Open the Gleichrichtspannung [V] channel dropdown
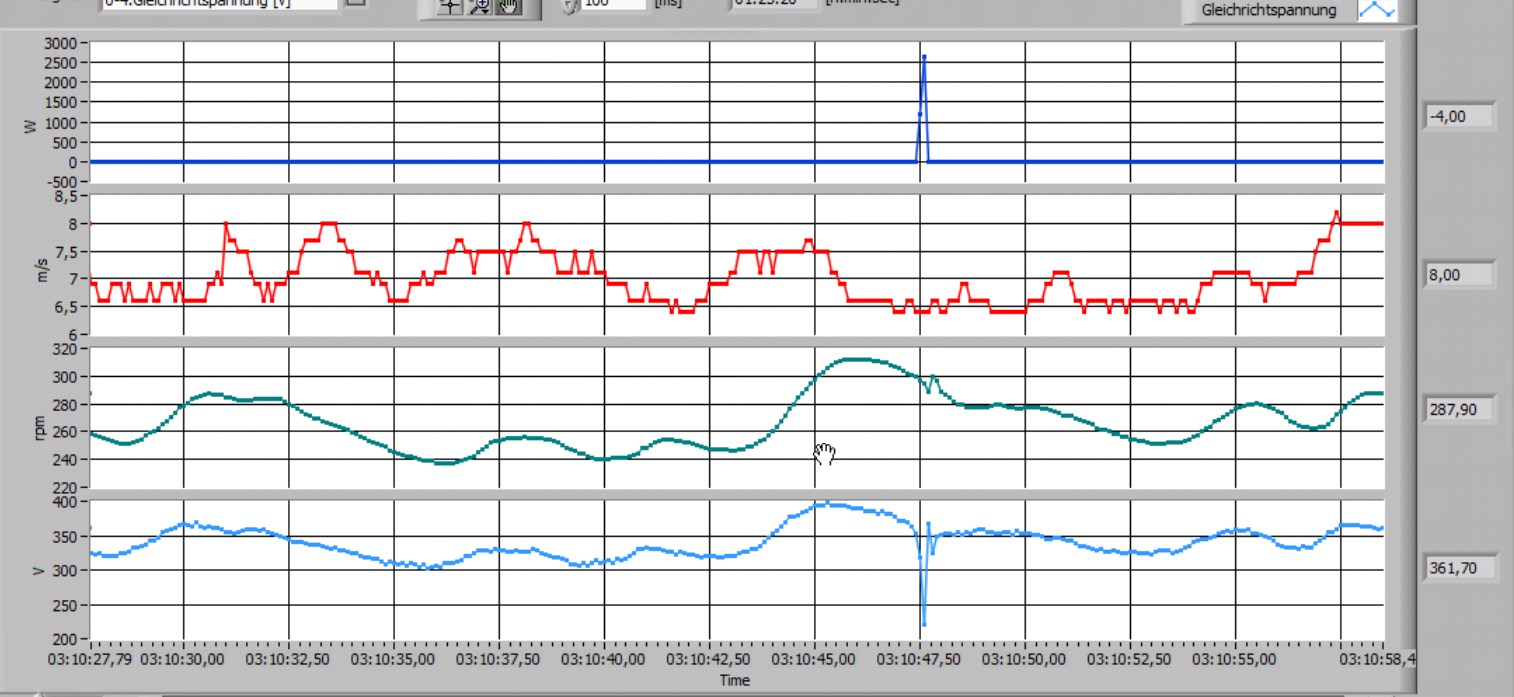The height and width of the screenshot is (697, 1514). [x=218, y=4]
